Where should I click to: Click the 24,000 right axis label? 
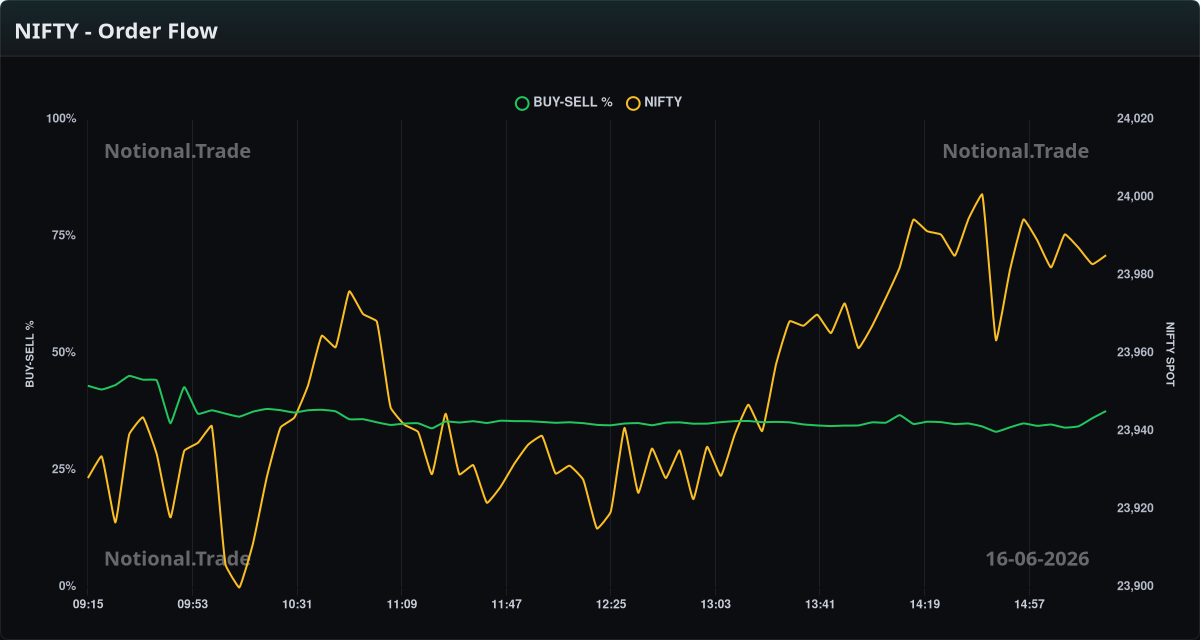tap(1135, 197)
